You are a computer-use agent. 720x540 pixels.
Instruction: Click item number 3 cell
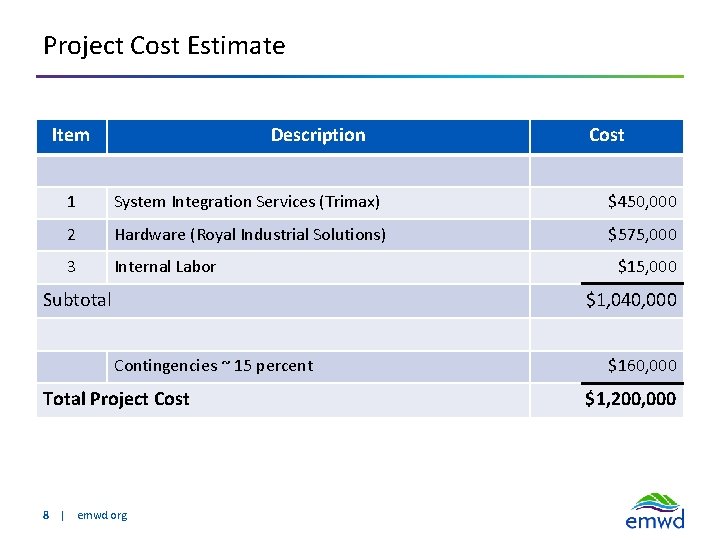(71, 267)
